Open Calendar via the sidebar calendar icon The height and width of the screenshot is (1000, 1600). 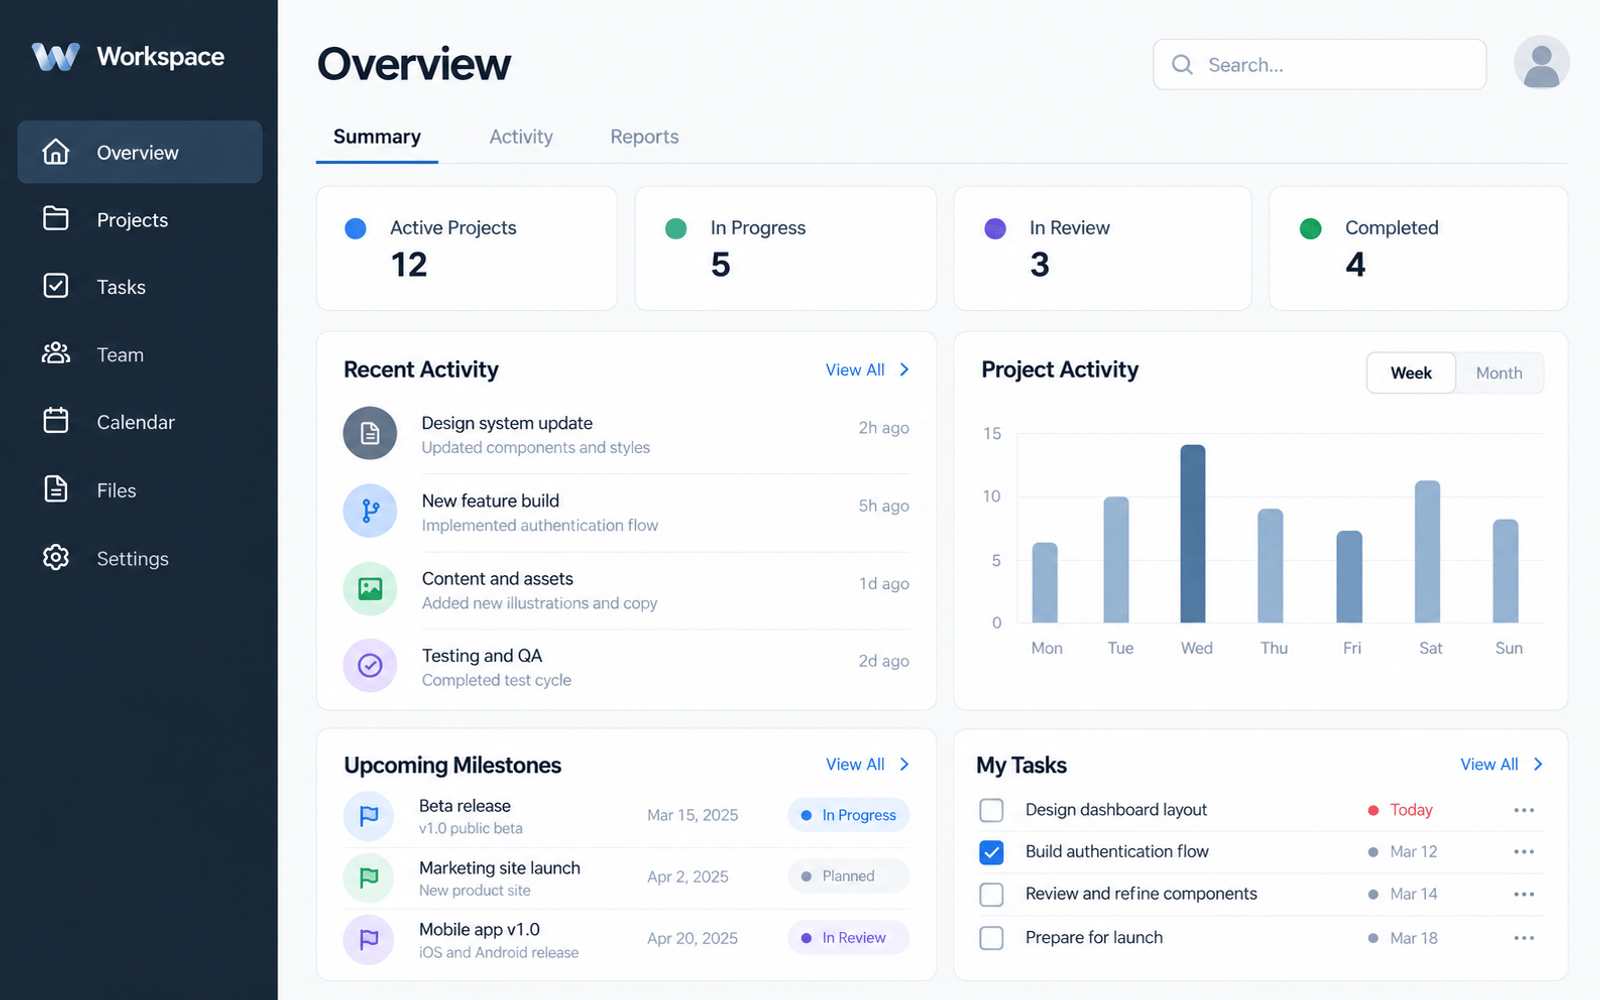56,421
